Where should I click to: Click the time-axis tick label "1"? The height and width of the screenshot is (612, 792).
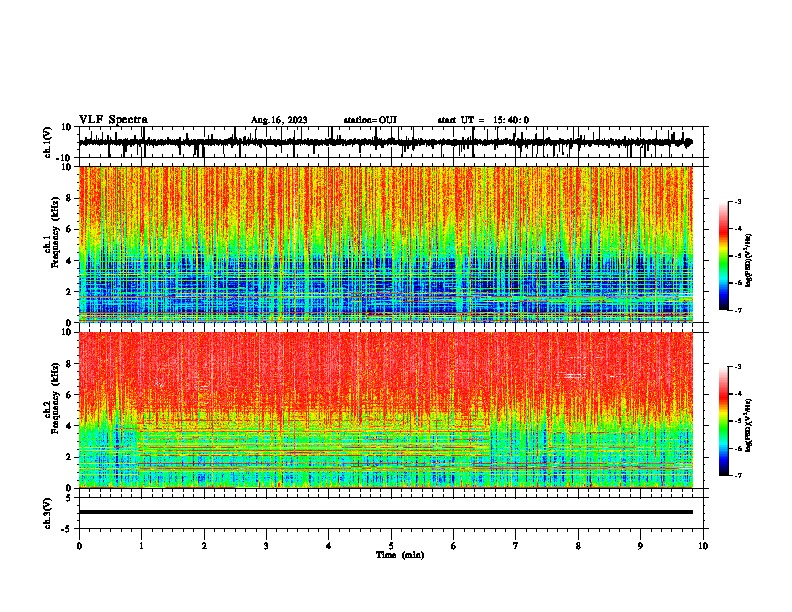coord(141,546)
